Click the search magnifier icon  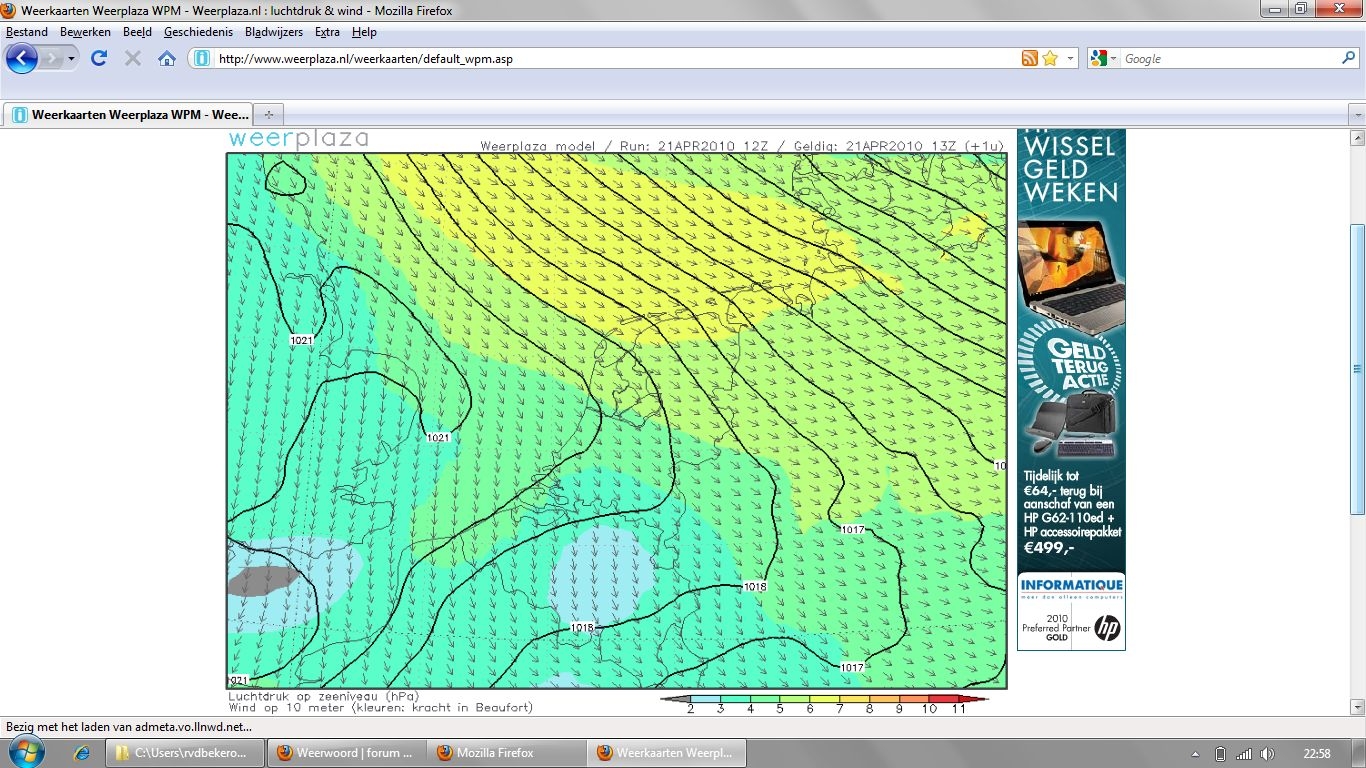[1348, 59]
